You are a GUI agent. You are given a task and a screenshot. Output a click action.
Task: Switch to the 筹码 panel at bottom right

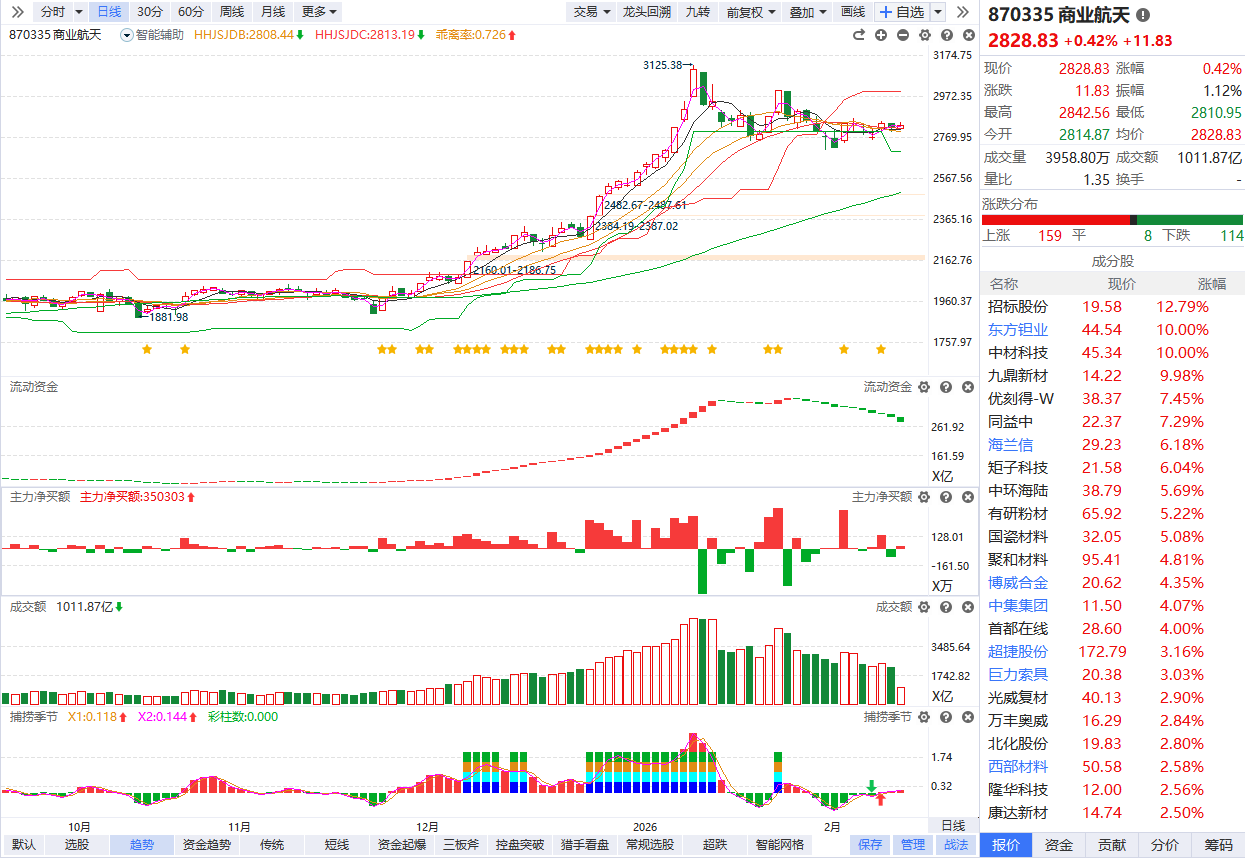pos(1218,845)
